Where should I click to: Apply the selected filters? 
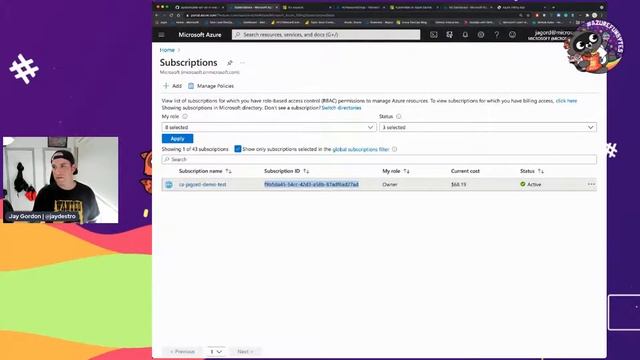pos(177,139)
